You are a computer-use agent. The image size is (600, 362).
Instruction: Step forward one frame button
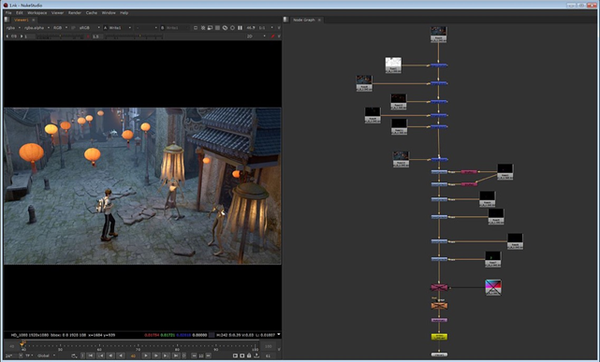156,355
